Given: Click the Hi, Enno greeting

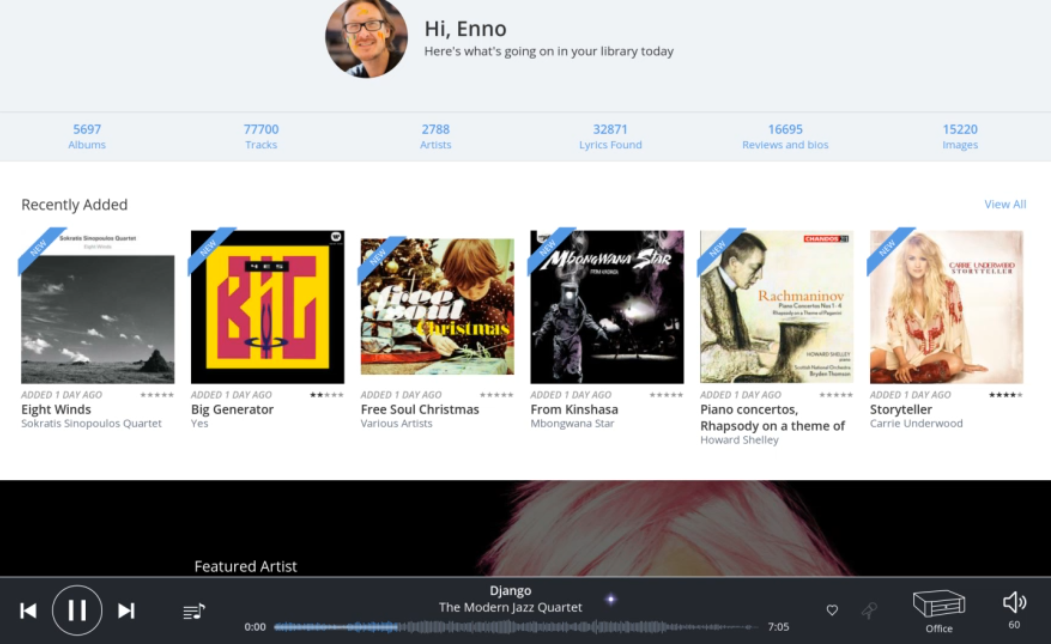Looking at the screenshot, I should (465, 29).
